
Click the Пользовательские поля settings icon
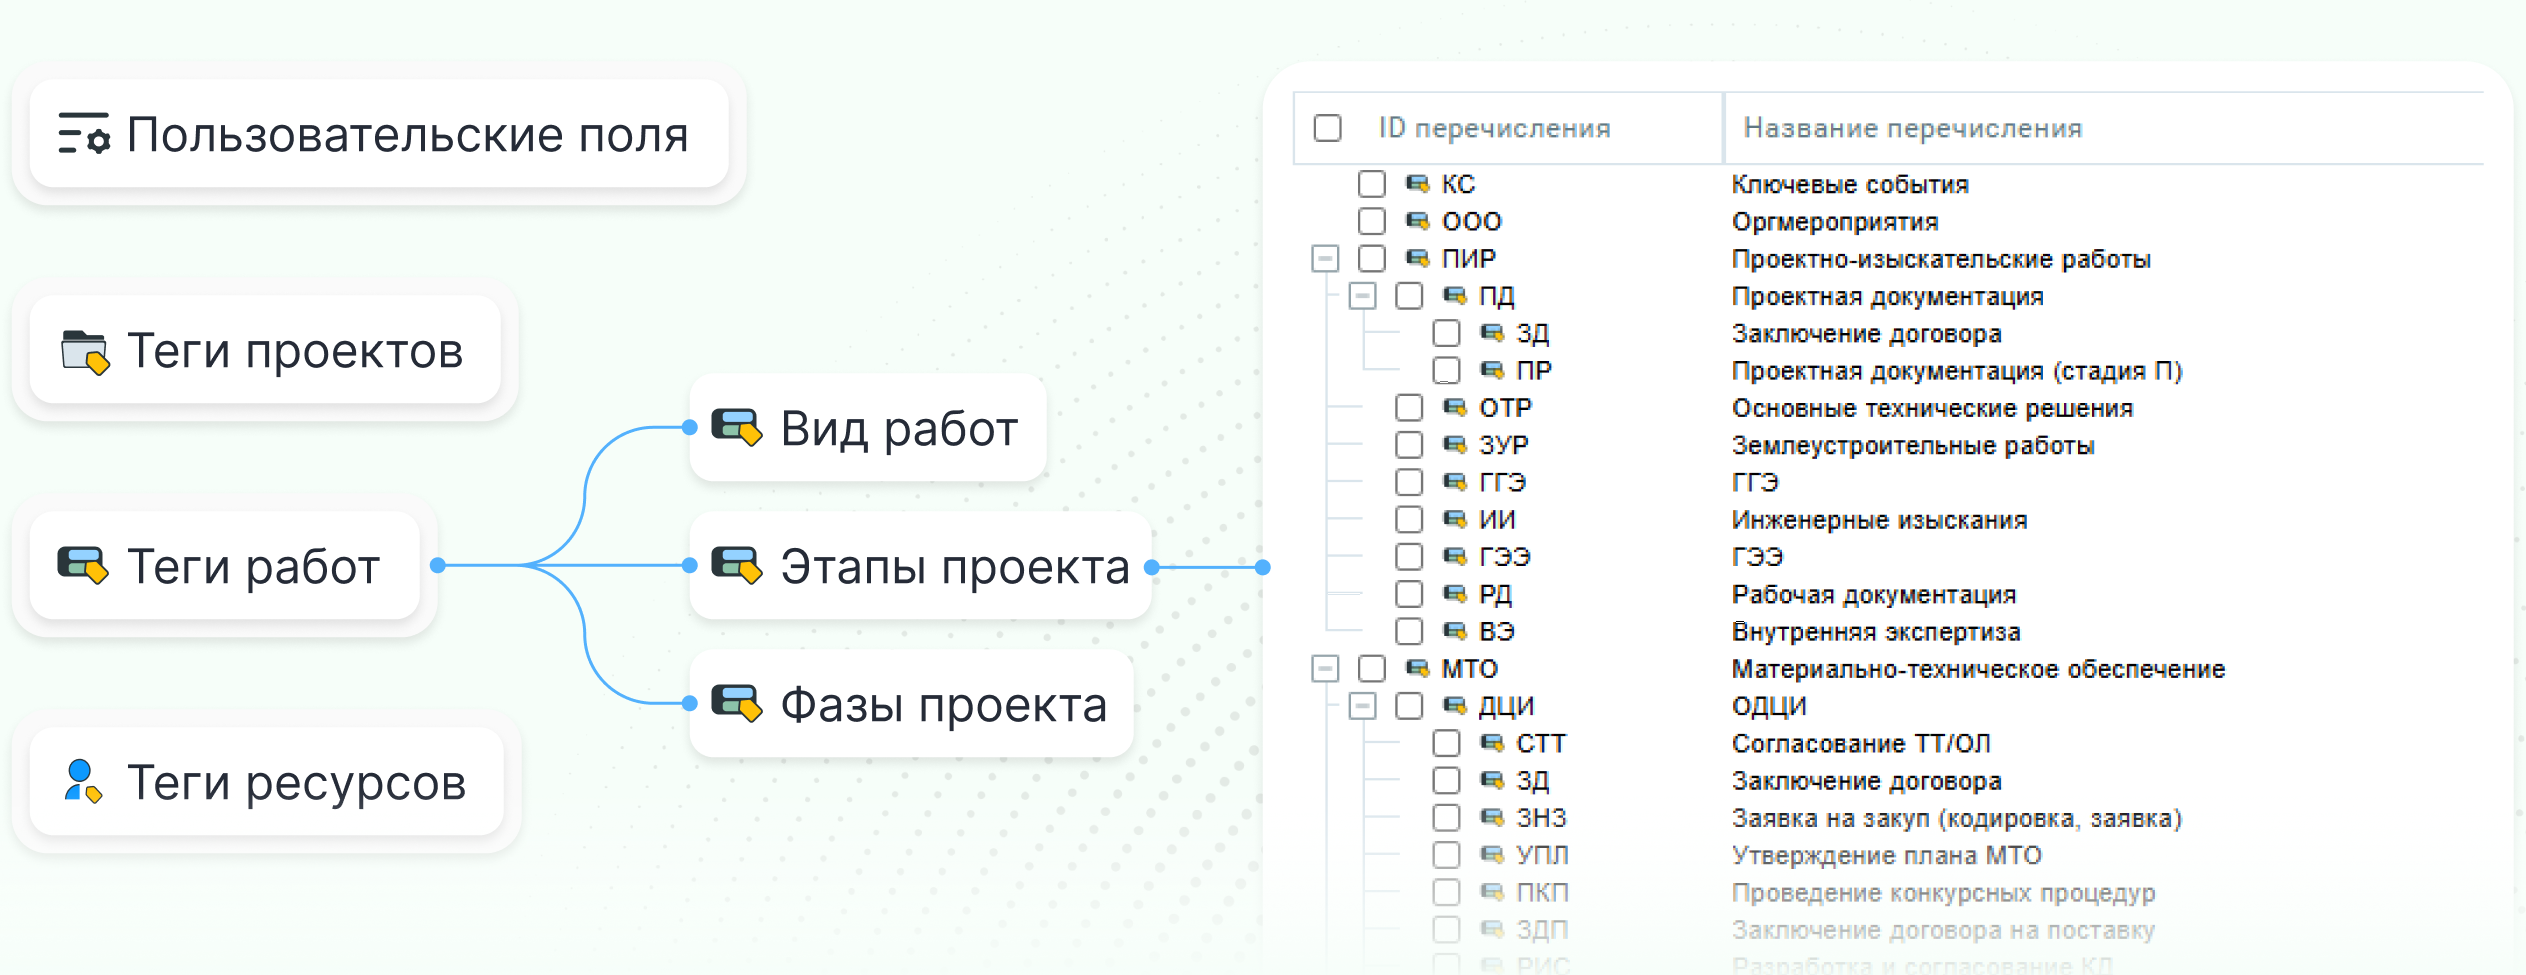(85, 134)
